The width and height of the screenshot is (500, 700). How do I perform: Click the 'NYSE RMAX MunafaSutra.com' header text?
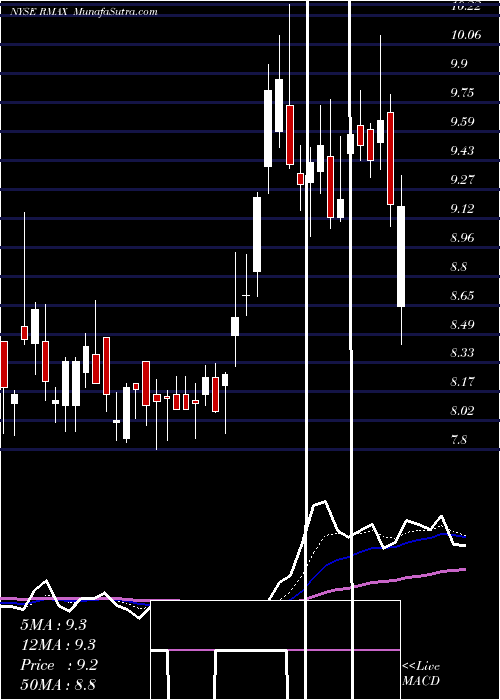[x=84, y=11]
